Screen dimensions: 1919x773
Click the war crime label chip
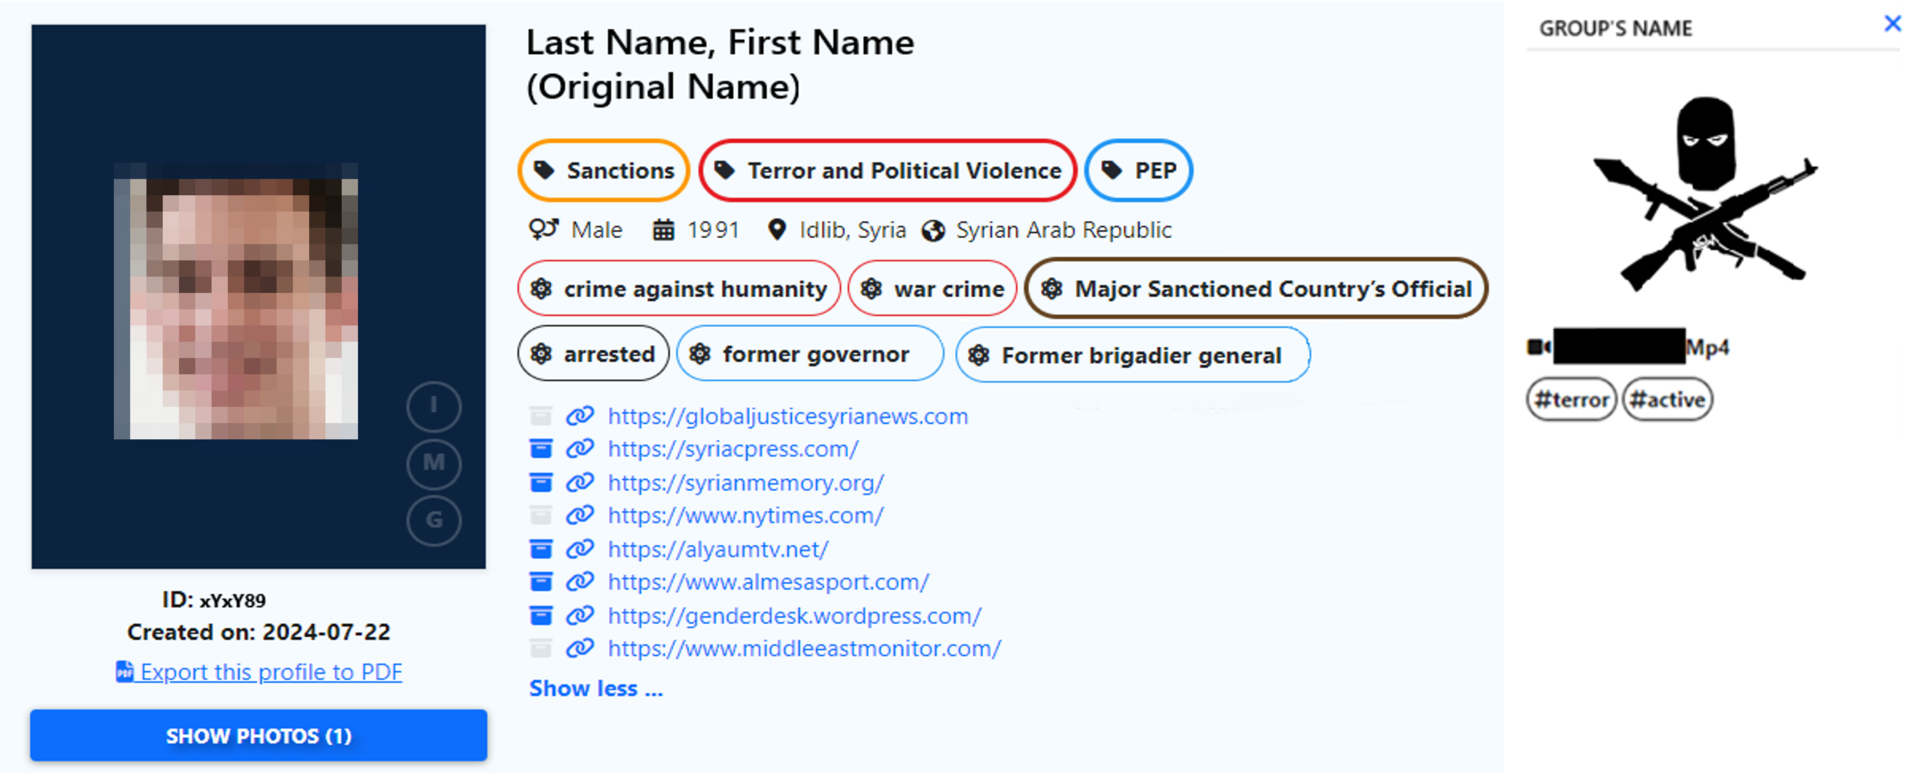(932, 289)
